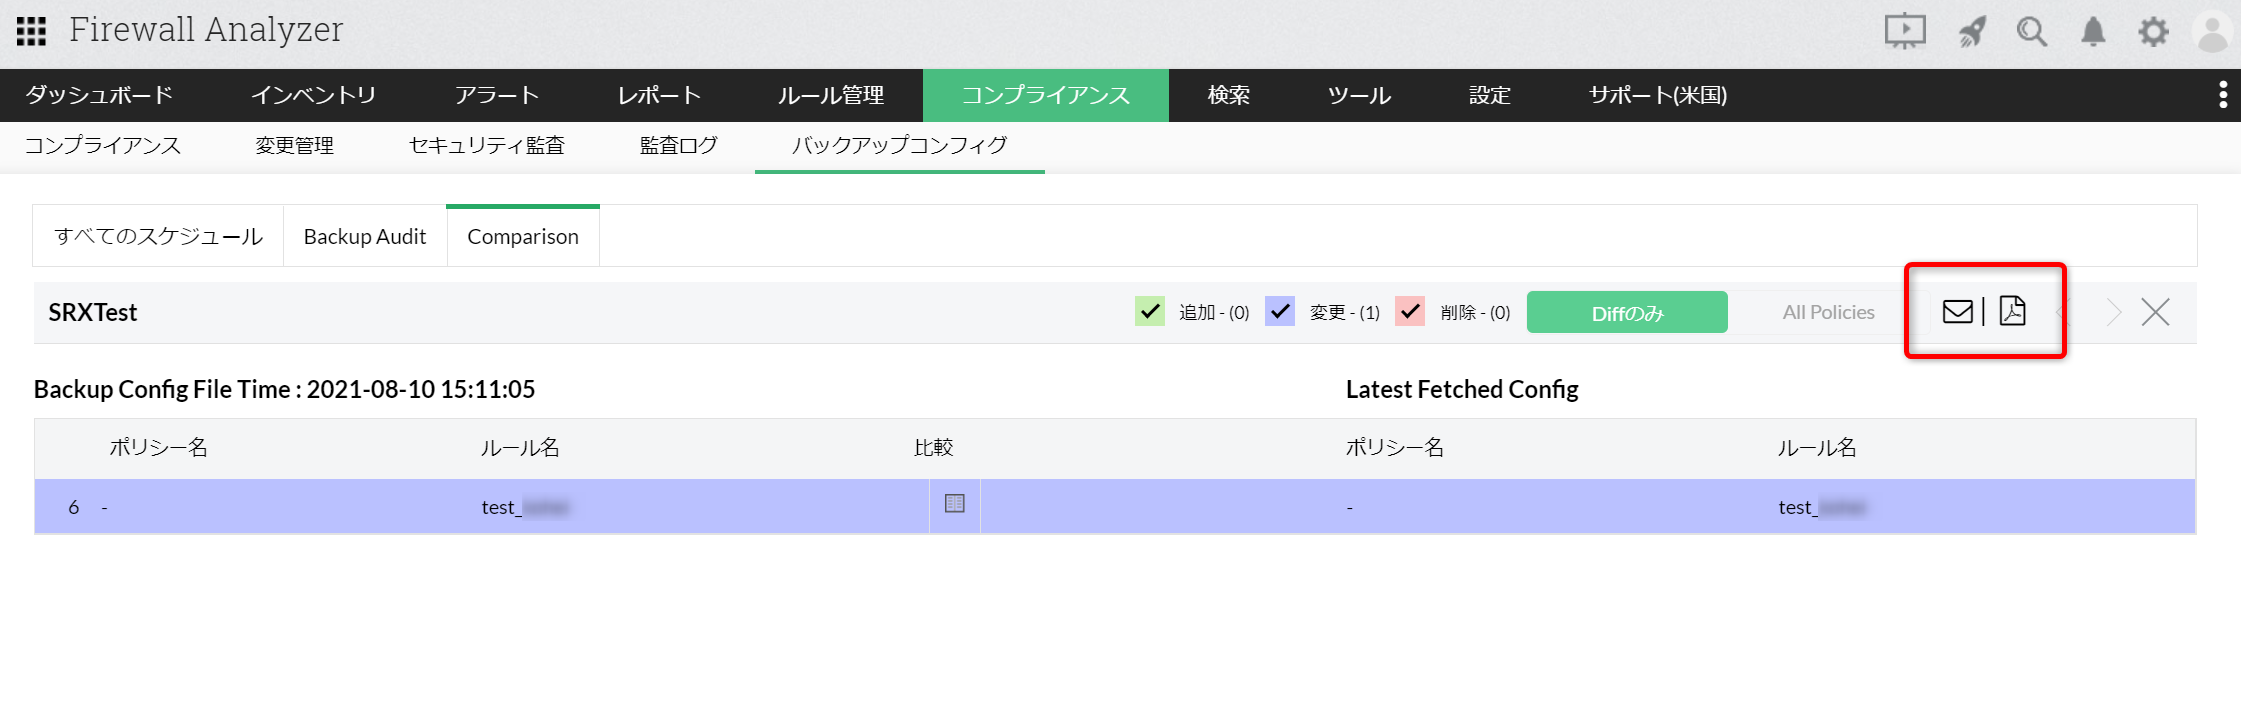Click the All Policies button

pyautogui.click(x=1828, y=313)
